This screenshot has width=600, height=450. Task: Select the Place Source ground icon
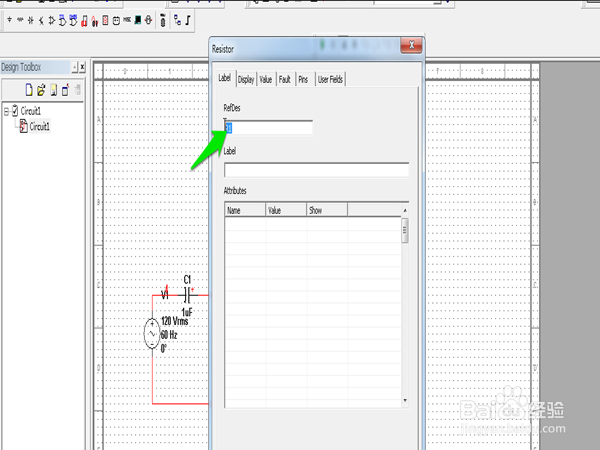10,20
